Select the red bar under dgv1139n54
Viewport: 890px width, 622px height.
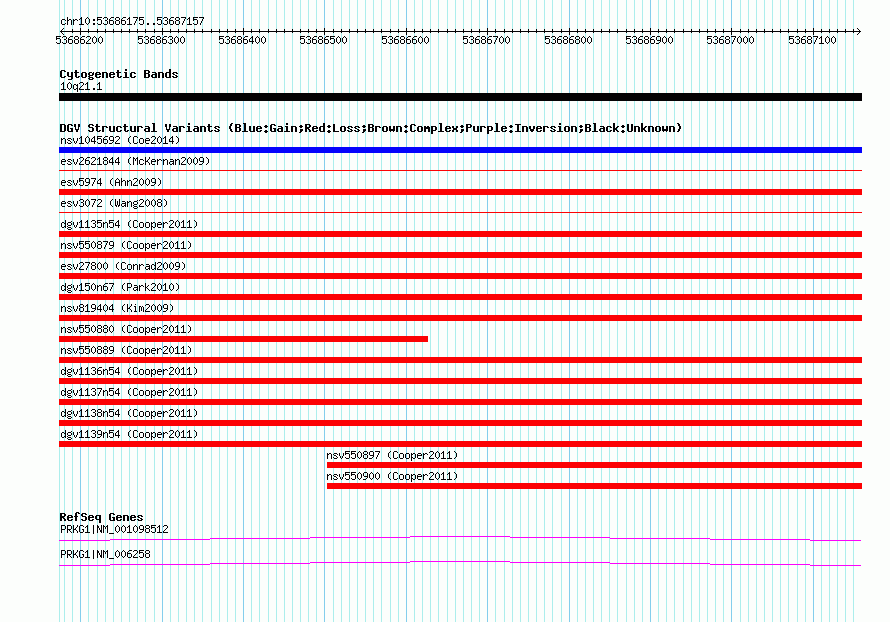(x=460, y=444)
